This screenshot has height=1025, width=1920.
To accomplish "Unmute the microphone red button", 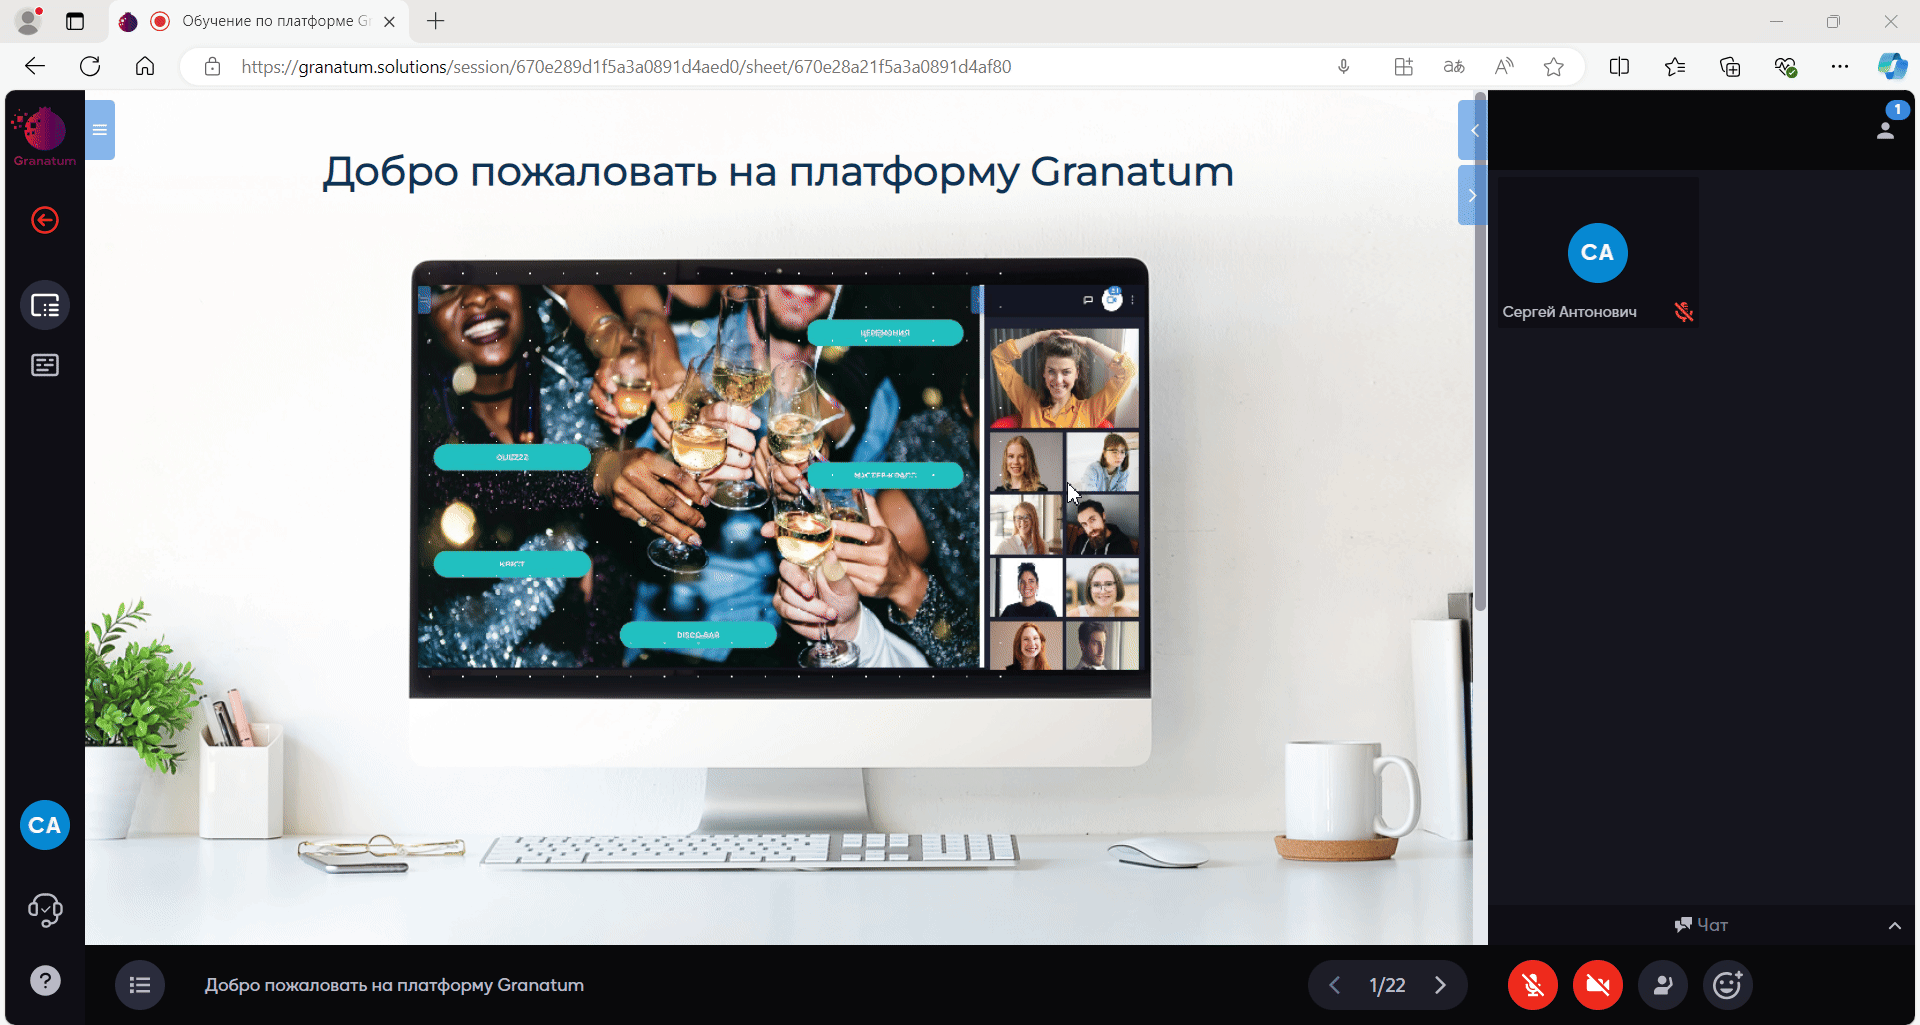I will pos(1533,985).
